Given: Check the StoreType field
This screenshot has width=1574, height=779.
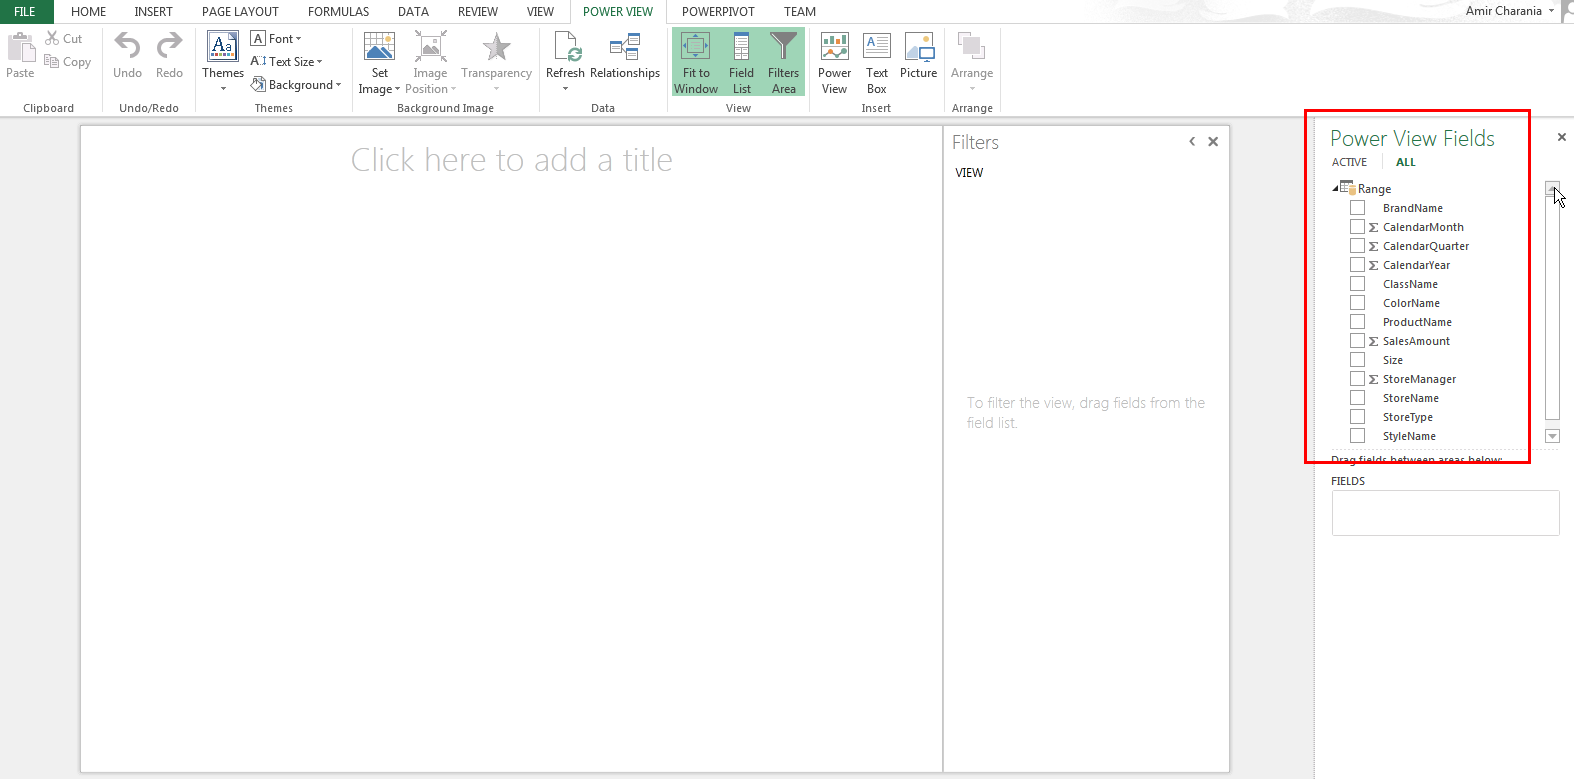Looking at the screenshot, I should coord(1357,417).
